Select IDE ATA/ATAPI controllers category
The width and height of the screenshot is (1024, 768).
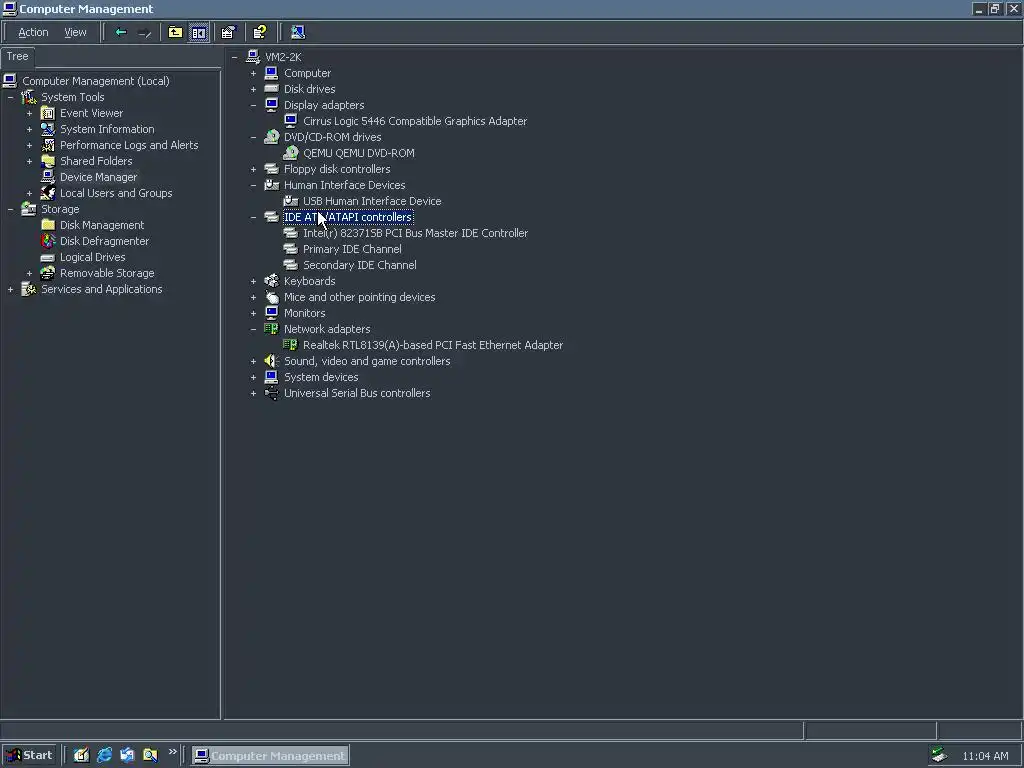coord(348,217)
